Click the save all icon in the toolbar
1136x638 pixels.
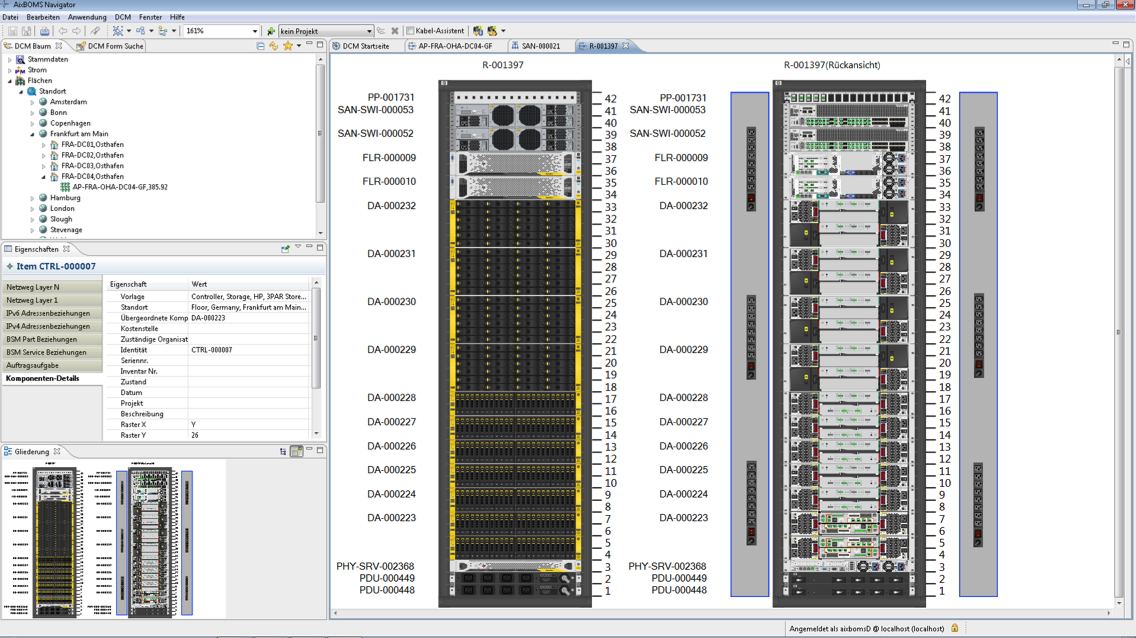(27, 31)
